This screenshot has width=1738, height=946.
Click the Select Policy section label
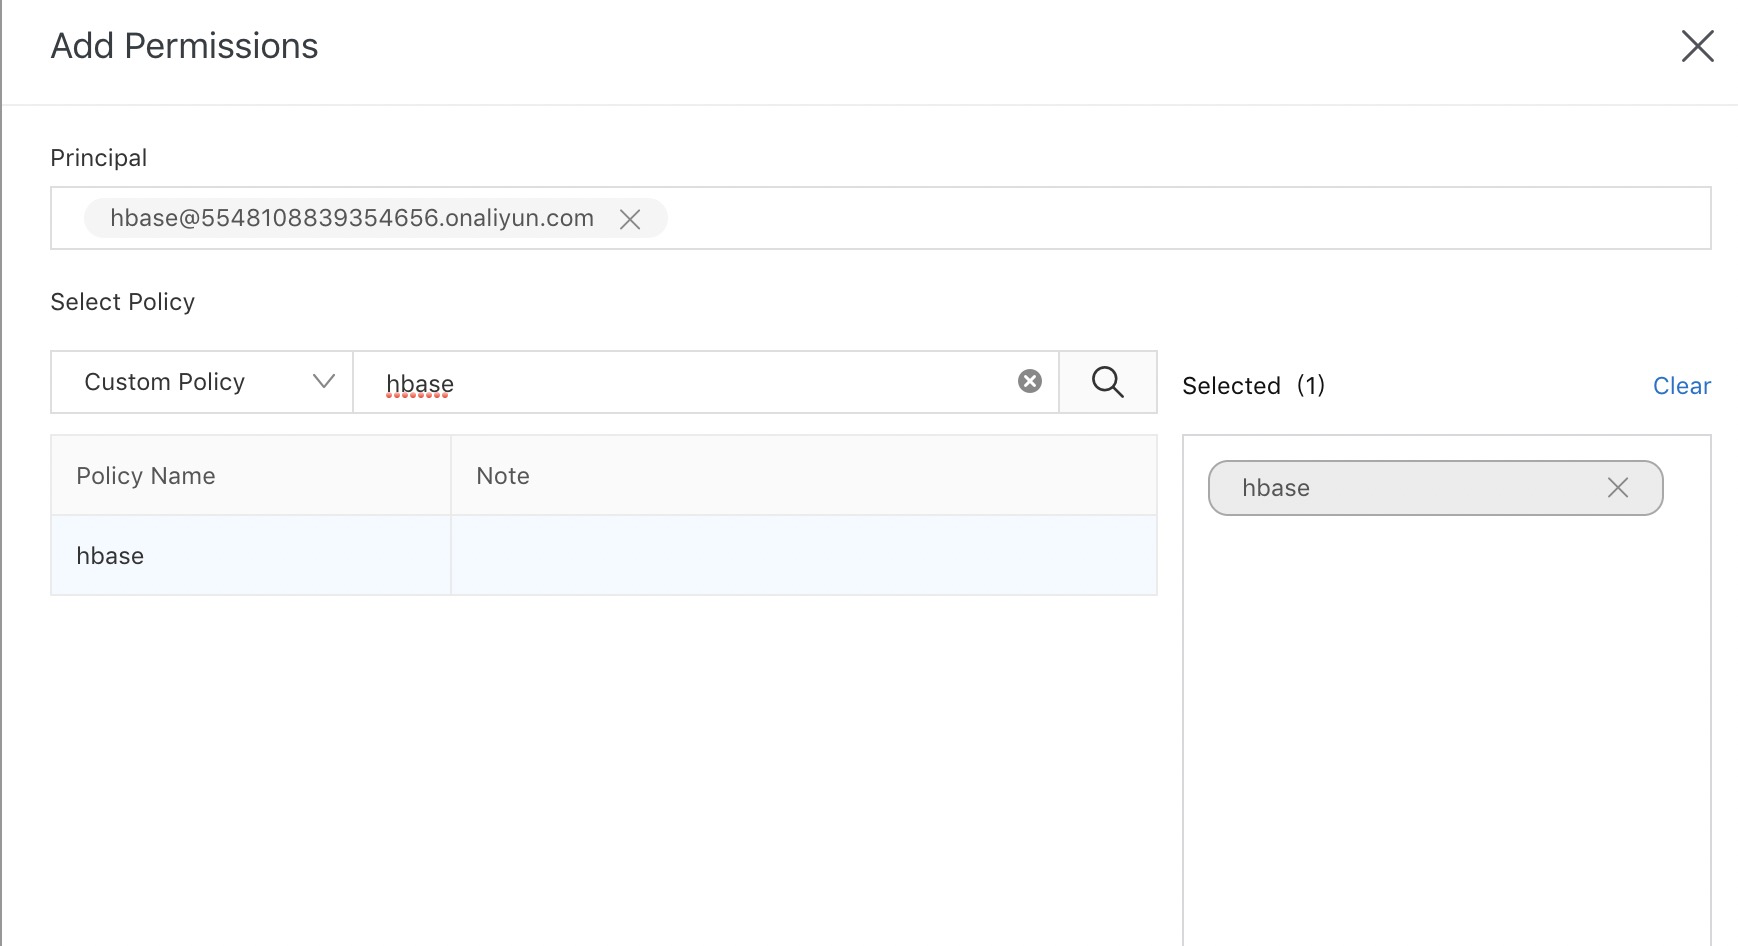[123, 302]
